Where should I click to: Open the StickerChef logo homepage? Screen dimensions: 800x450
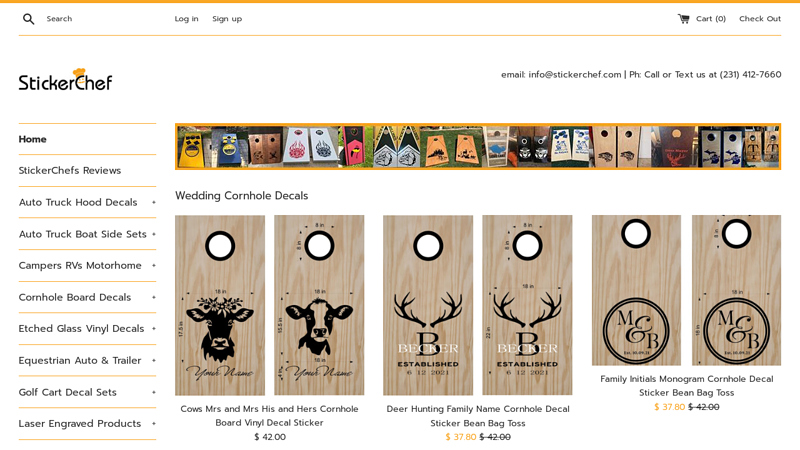tap(65, 80)
